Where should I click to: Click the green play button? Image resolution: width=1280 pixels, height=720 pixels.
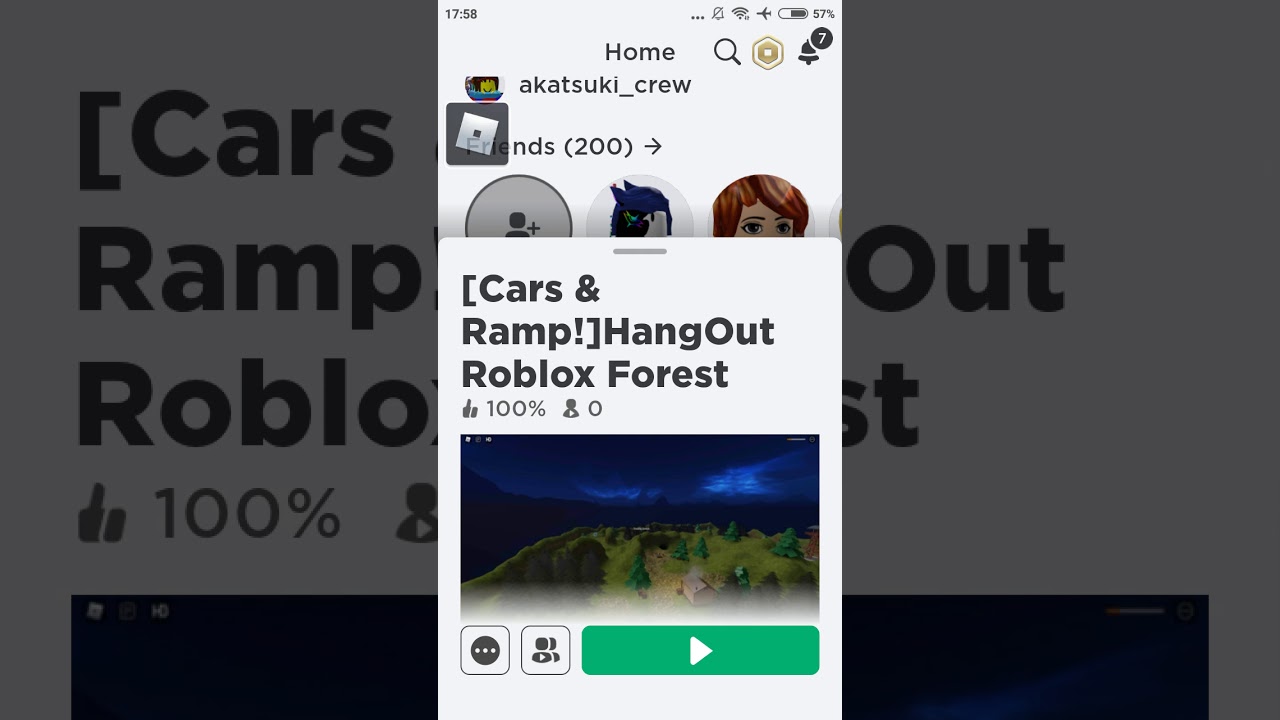click(x=700, y=650)
